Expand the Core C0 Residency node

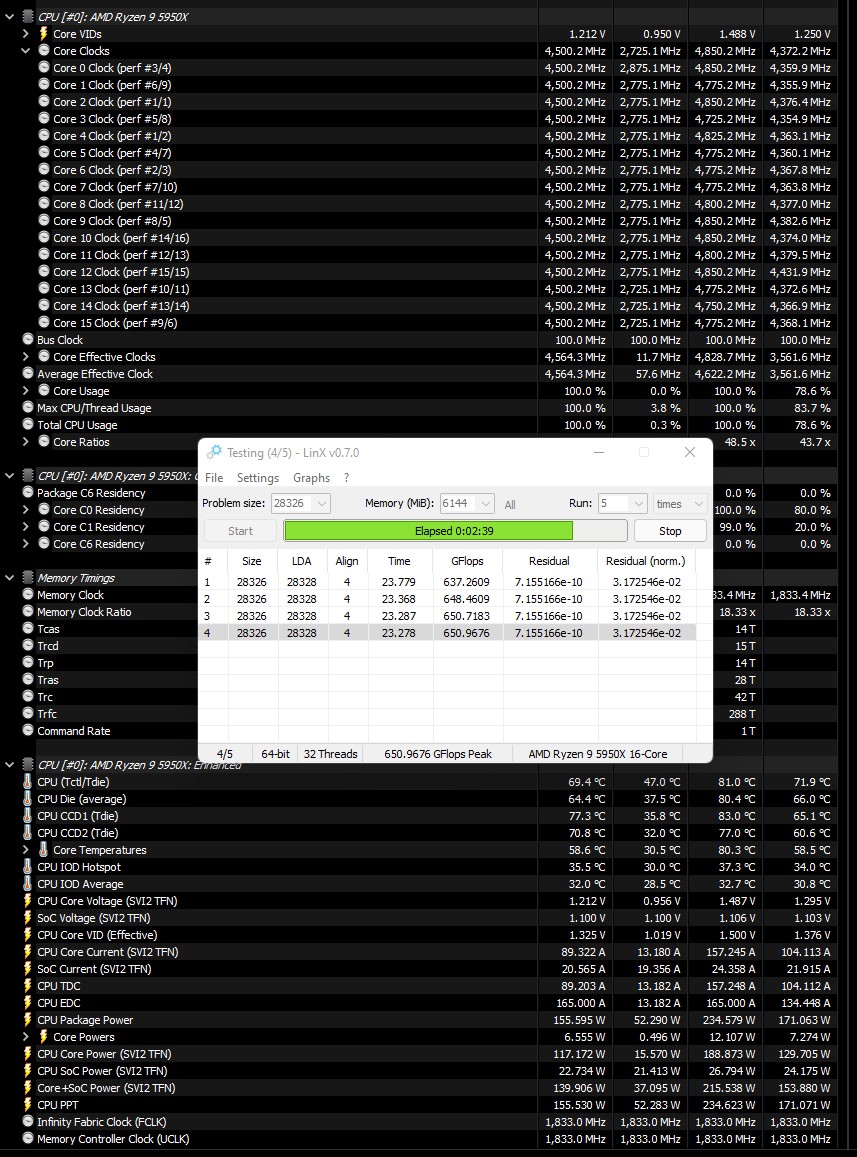26,509
